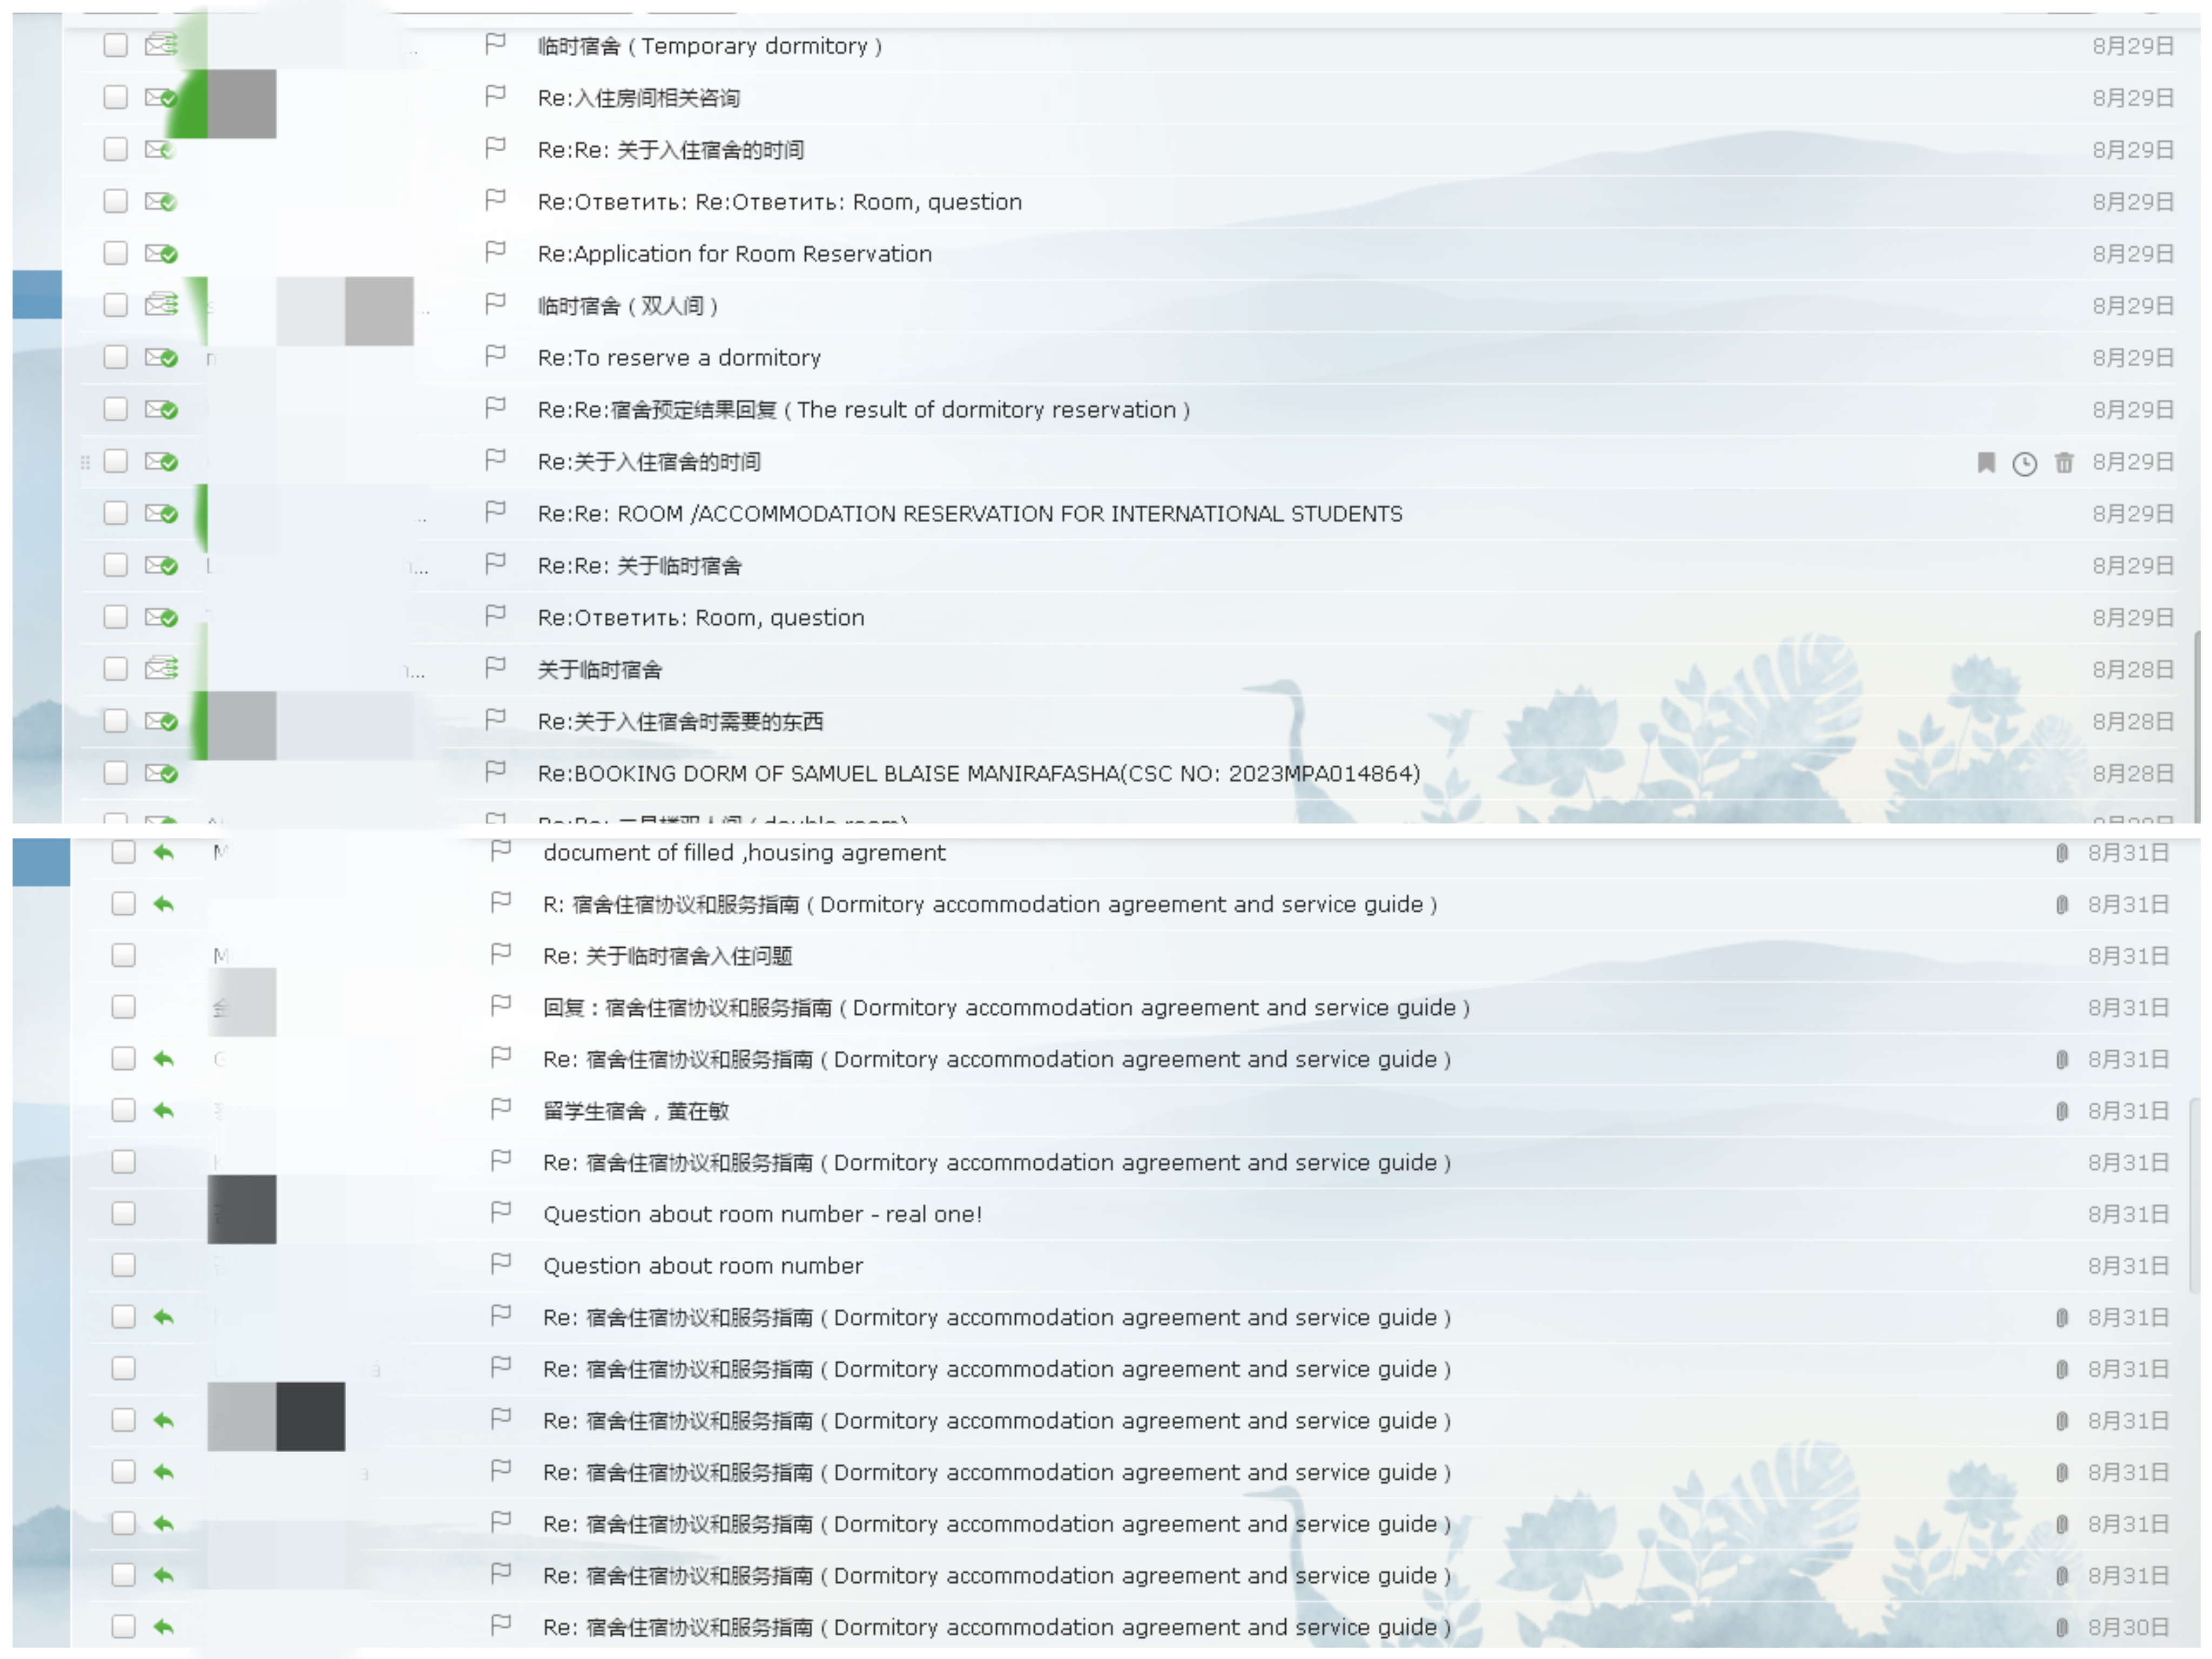Screen dimensions: 2212x1659
Task: Open 'Re:Ответить: Room, question' message
Action: 700,617
